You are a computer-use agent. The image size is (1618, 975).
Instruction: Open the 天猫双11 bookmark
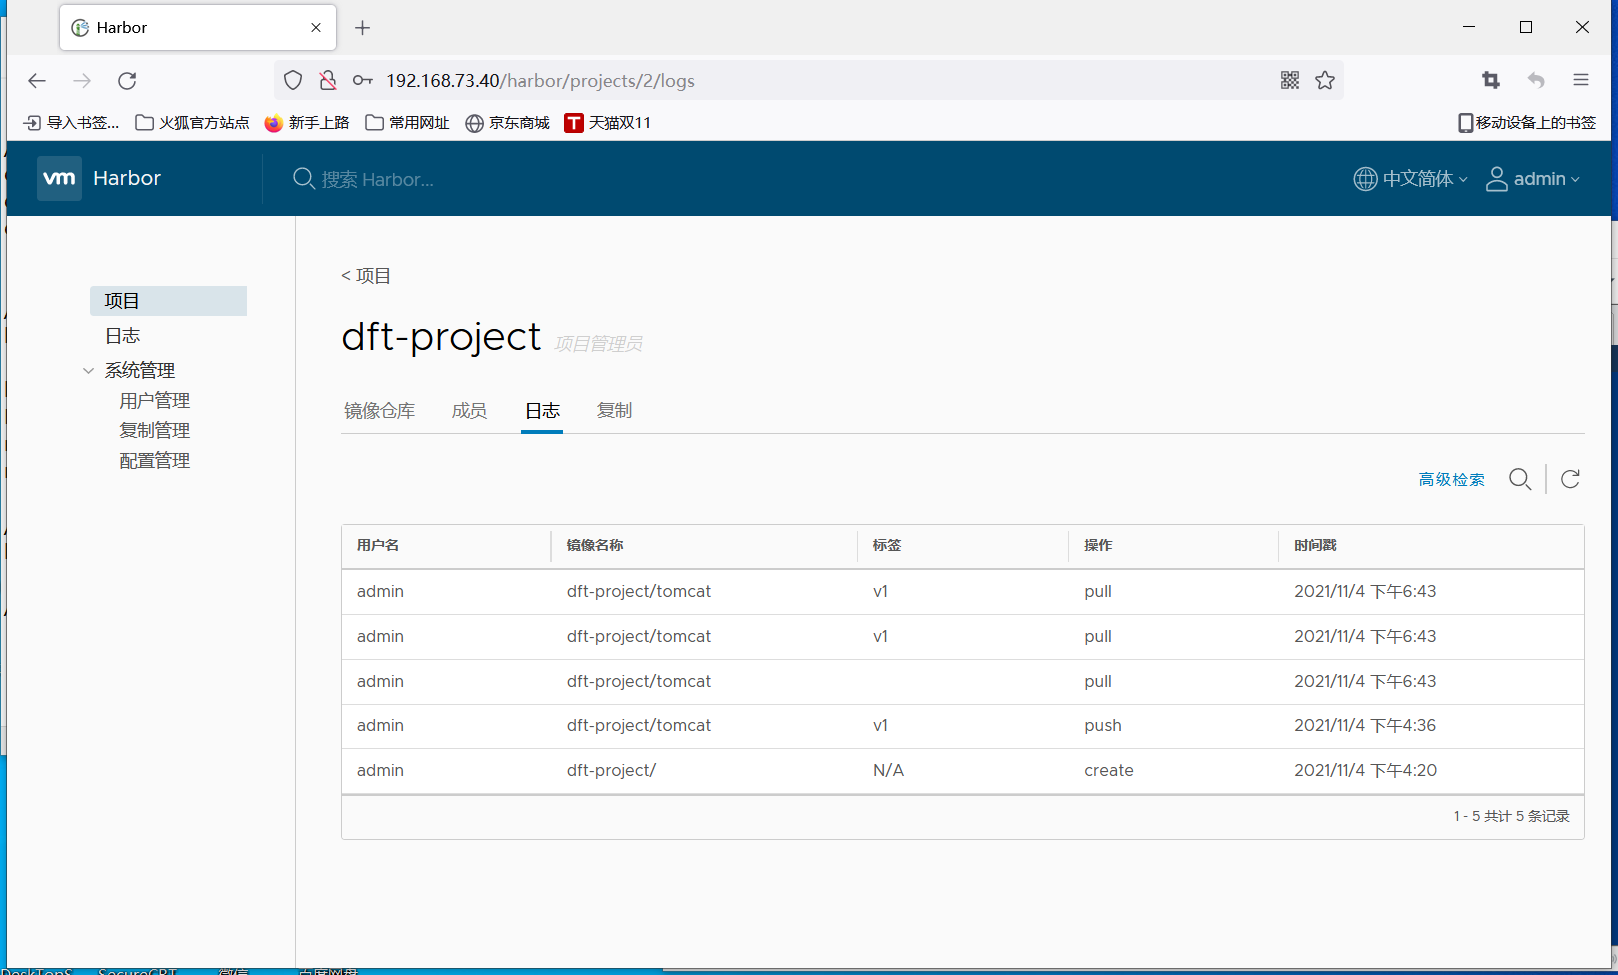pos(607,123)
